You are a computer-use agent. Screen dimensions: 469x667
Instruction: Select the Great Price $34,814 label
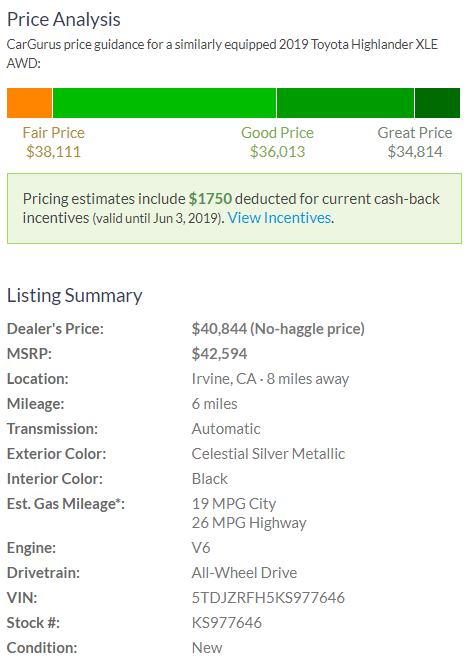click(x=415, y=142)
